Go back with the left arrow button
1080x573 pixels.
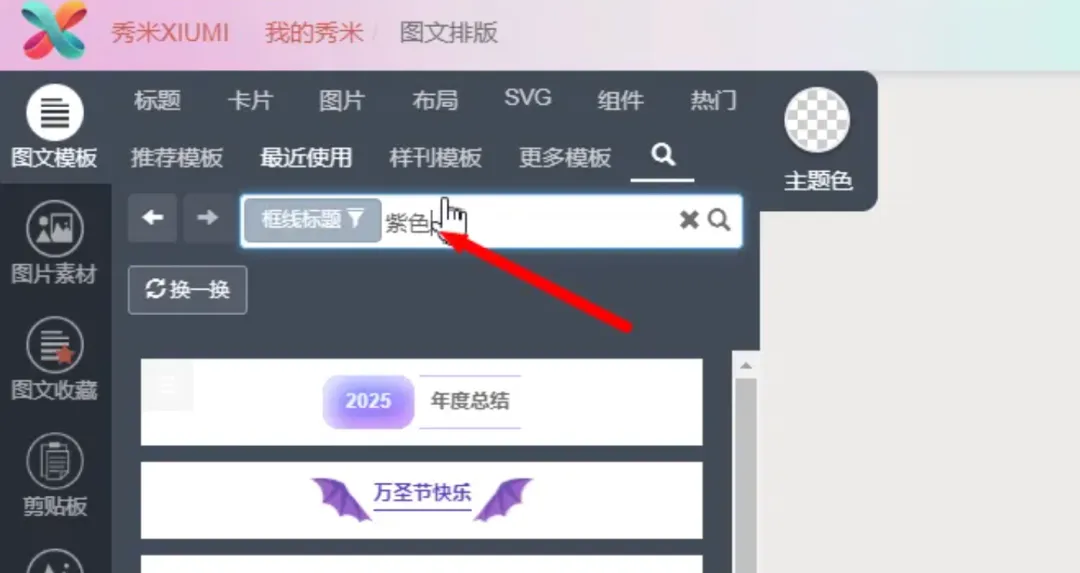153,218
